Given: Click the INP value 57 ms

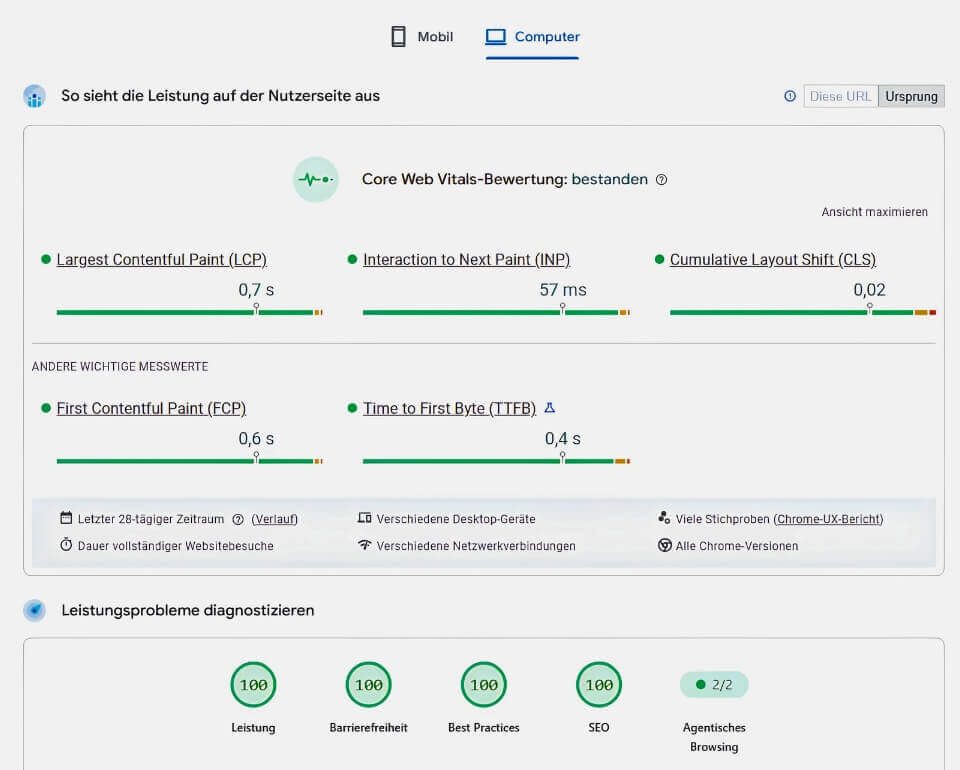Looking at the screenshot, I should coord(563,290).
